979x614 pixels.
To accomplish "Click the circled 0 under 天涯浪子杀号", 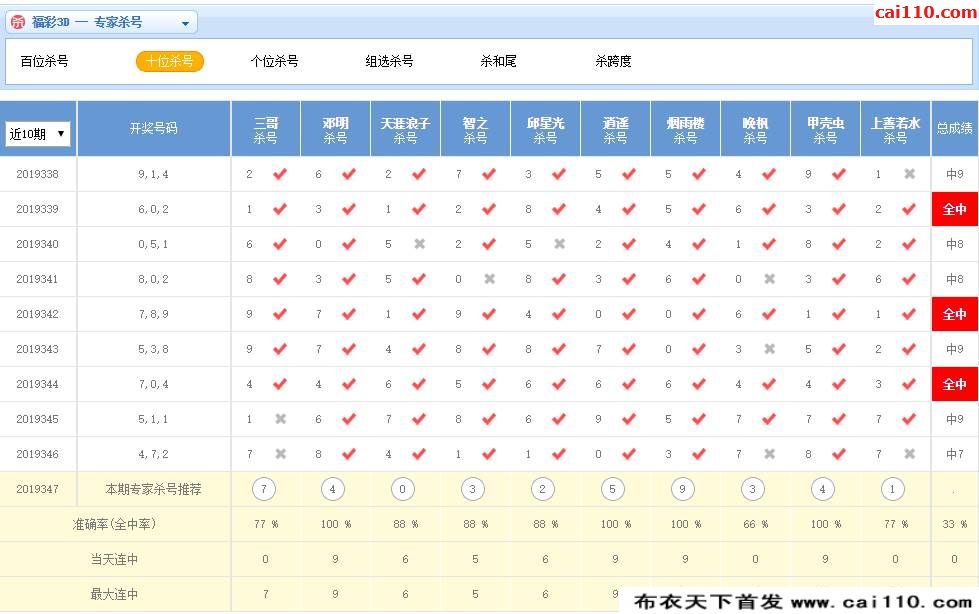I will pos(403,489).
